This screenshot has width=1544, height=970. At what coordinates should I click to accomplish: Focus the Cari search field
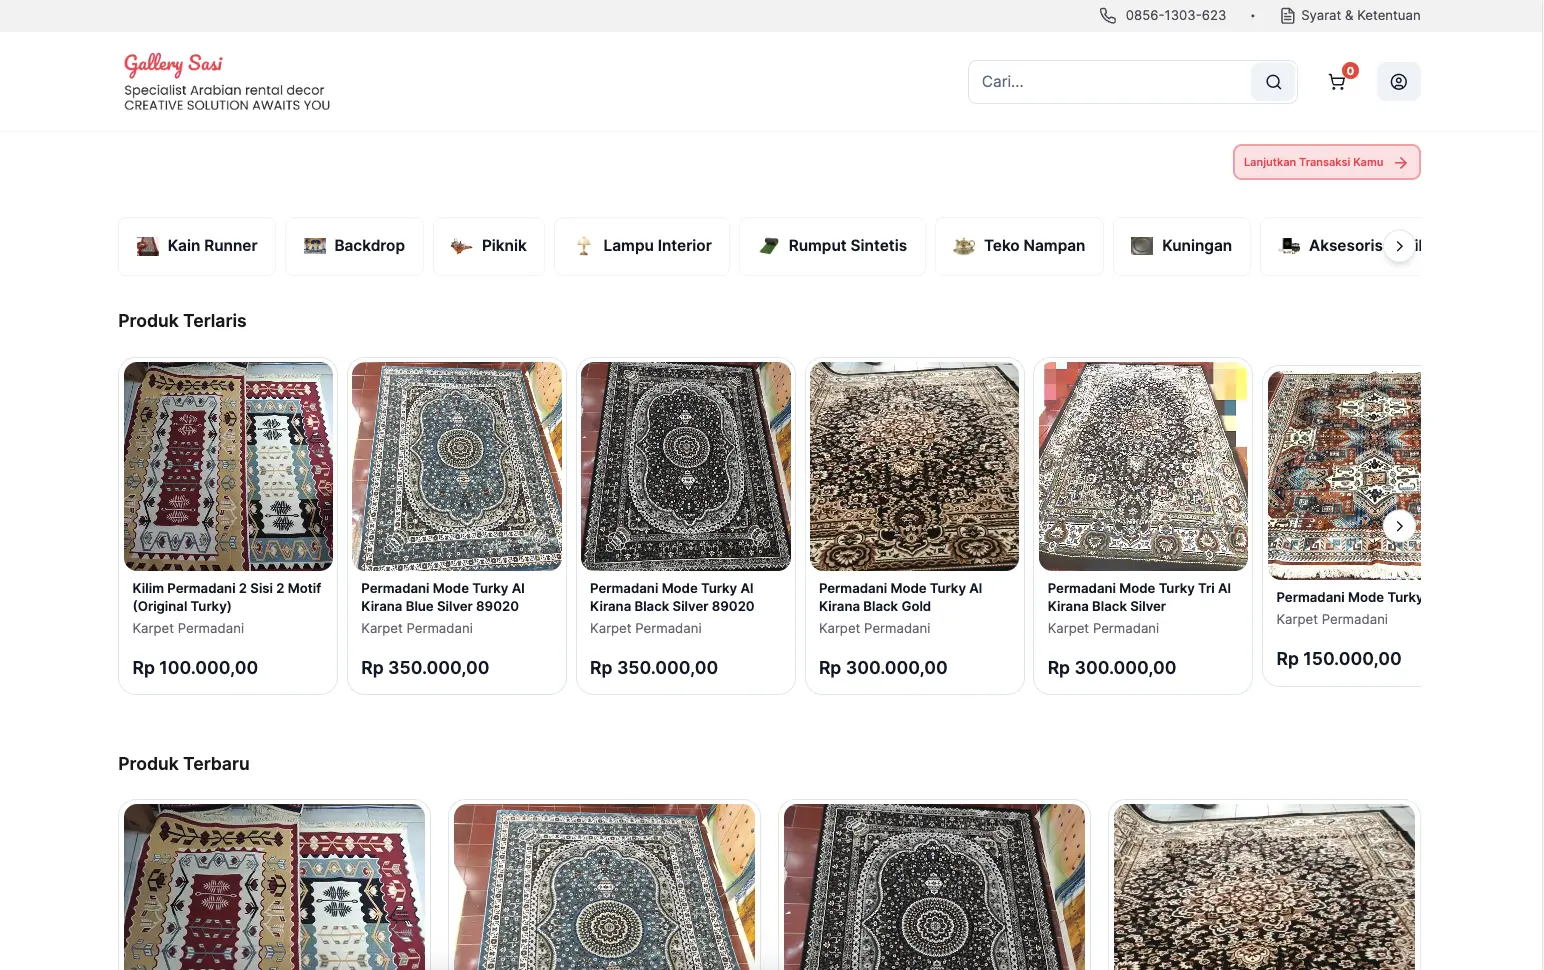point(1110,82)
